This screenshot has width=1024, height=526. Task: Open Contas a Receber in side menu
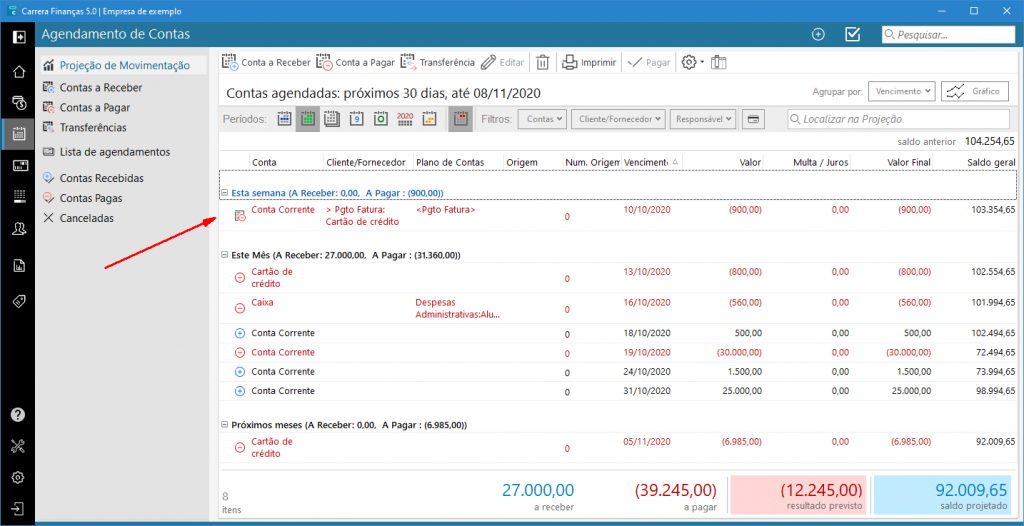click(x=100, y=88)
